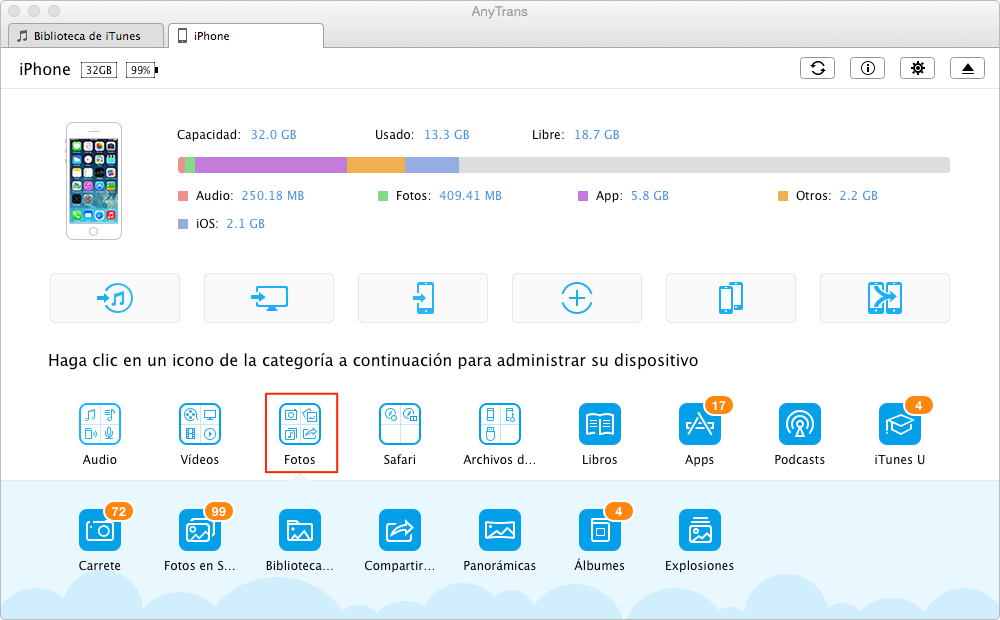Click the 4 badge on iTunes U

pos(918,406)
